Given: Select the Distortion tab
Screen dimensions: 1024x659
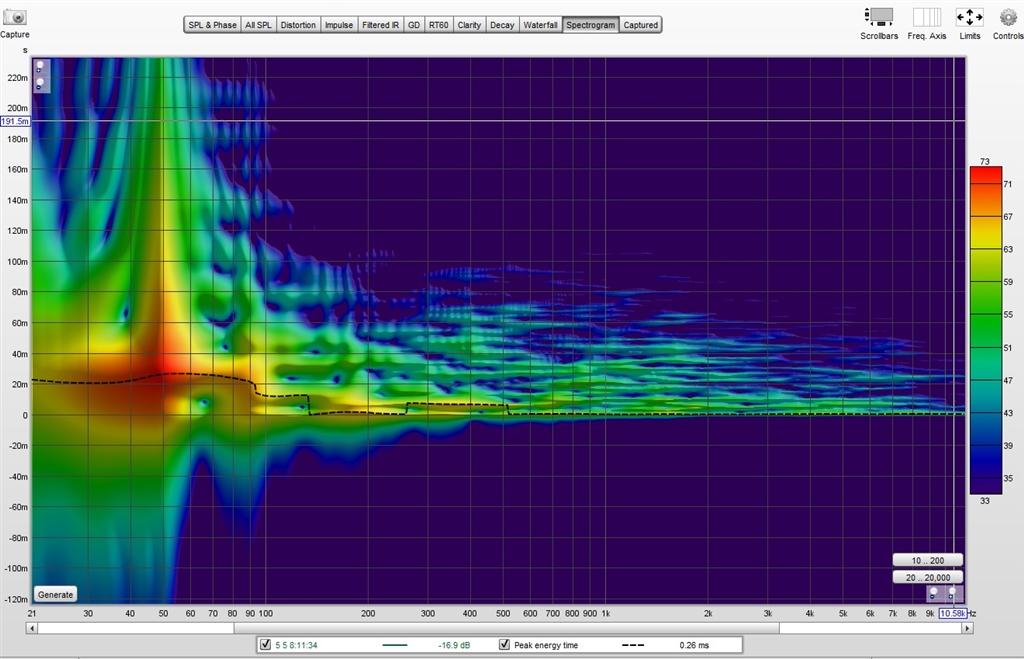Looking at the screenshot, I should click(x=298, y=25).
